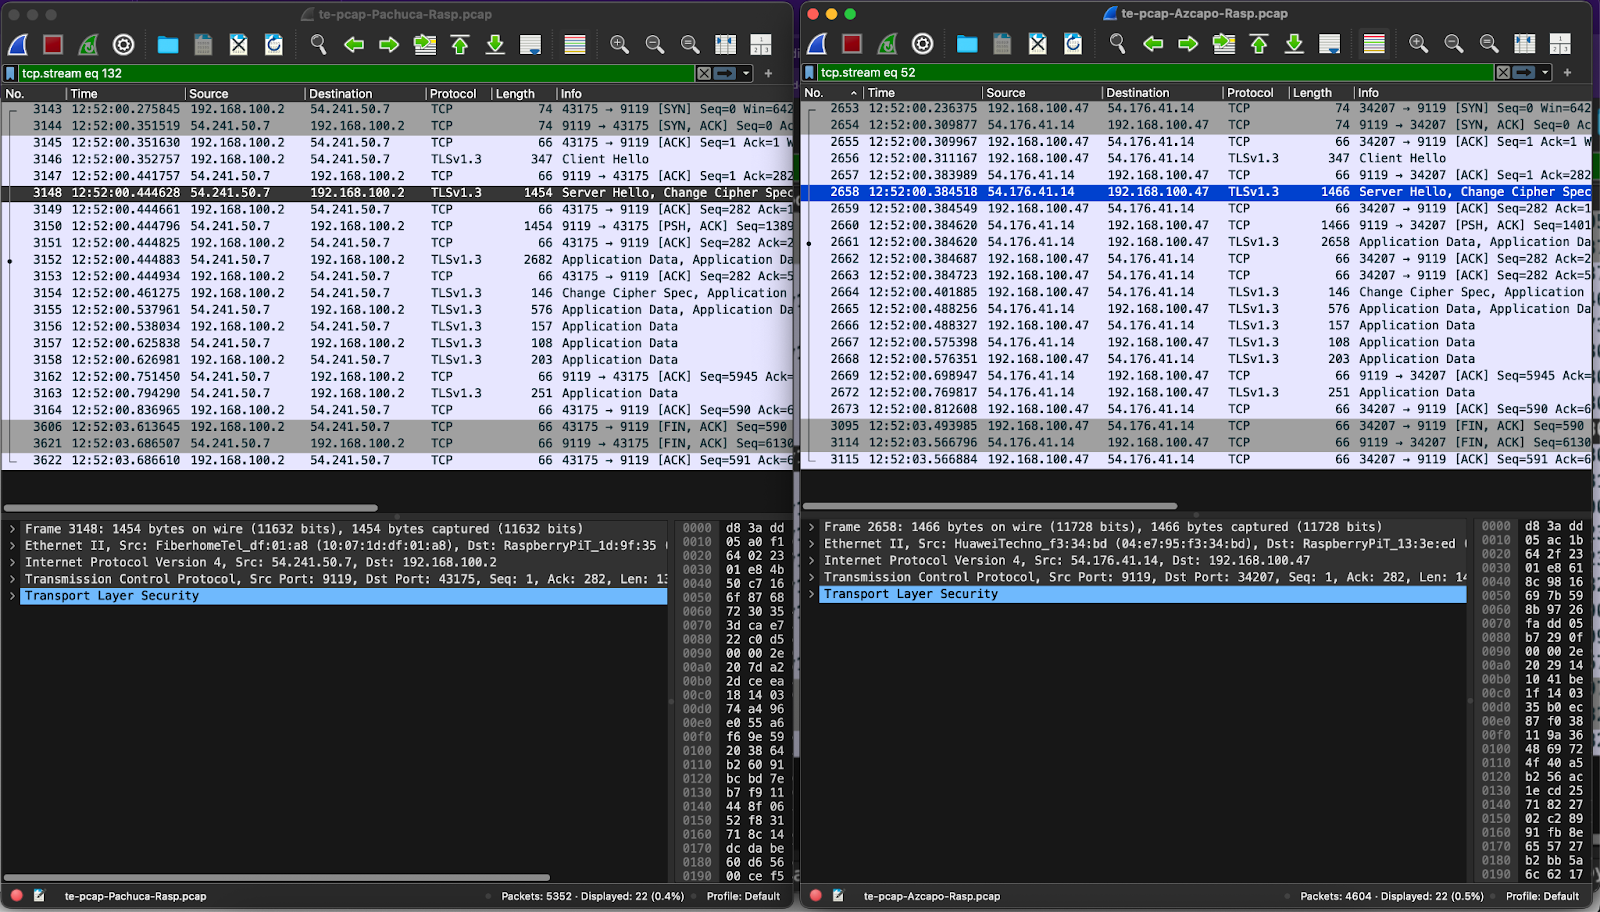1600x912 pixels.
Task: Reload capture file in Azcapo window
Action: point(1073,44)
